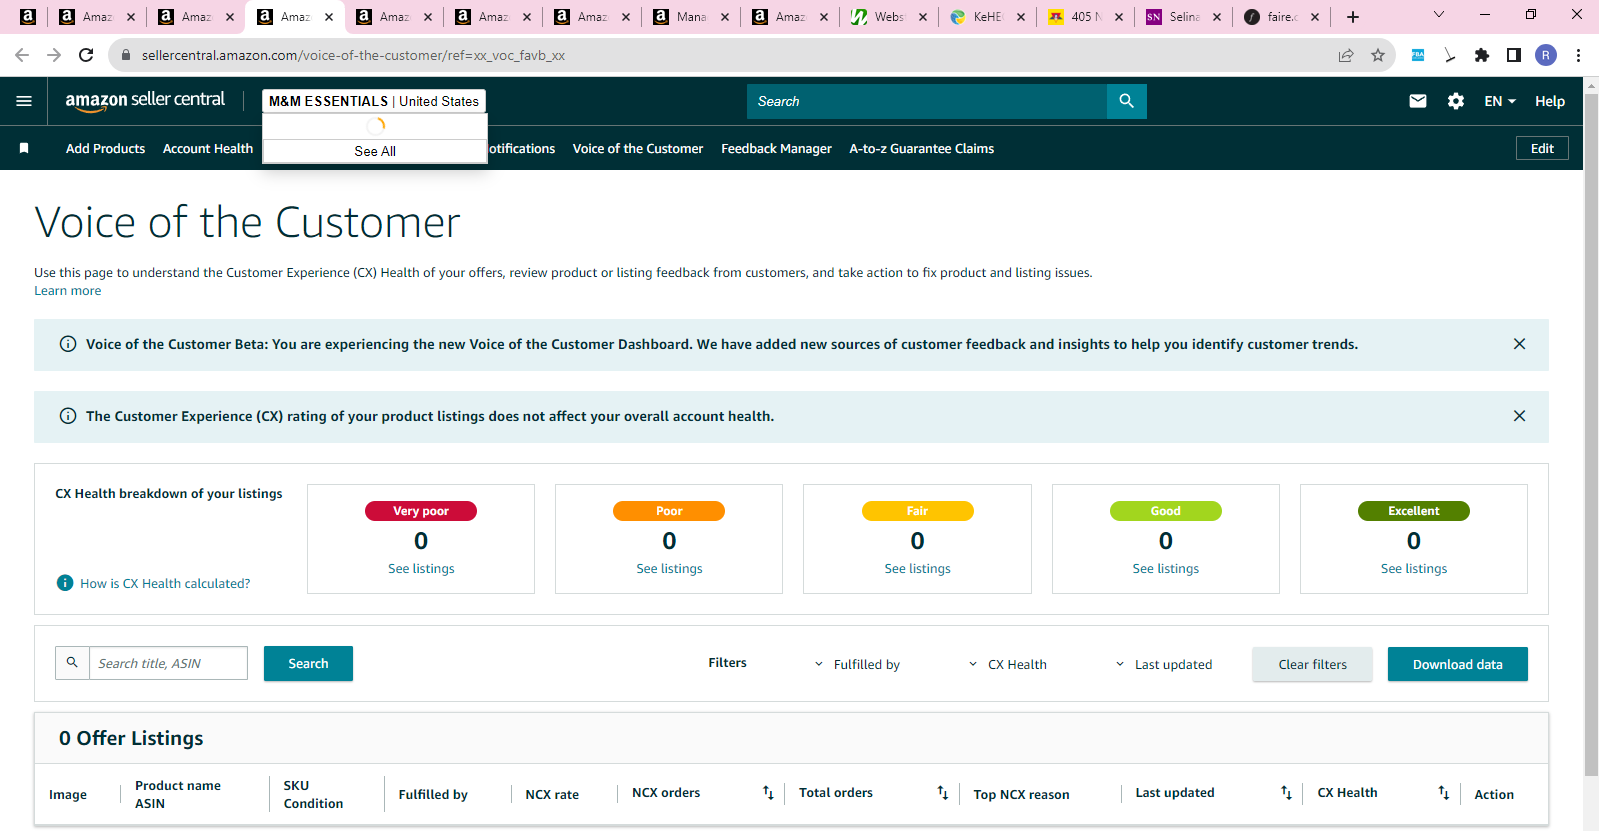Open the hamburger navigation menu

click(x=24, y=101)
